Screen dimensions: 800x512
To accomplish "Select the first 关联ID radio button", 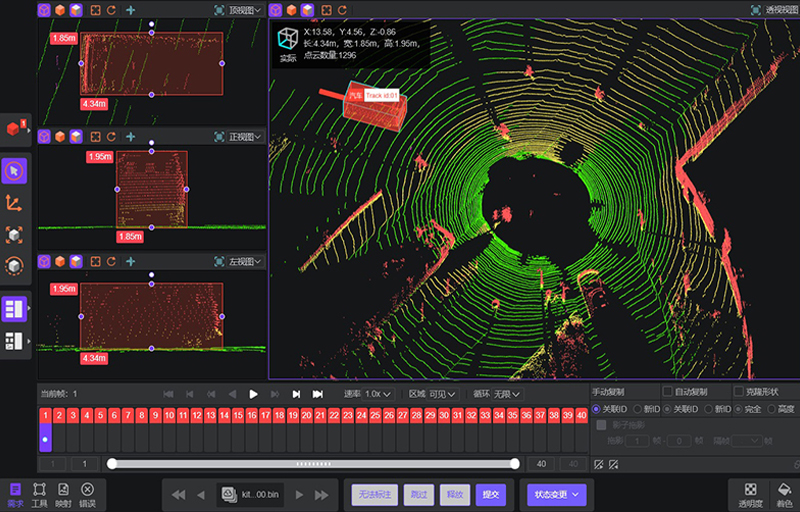I will tap(597, 409).
